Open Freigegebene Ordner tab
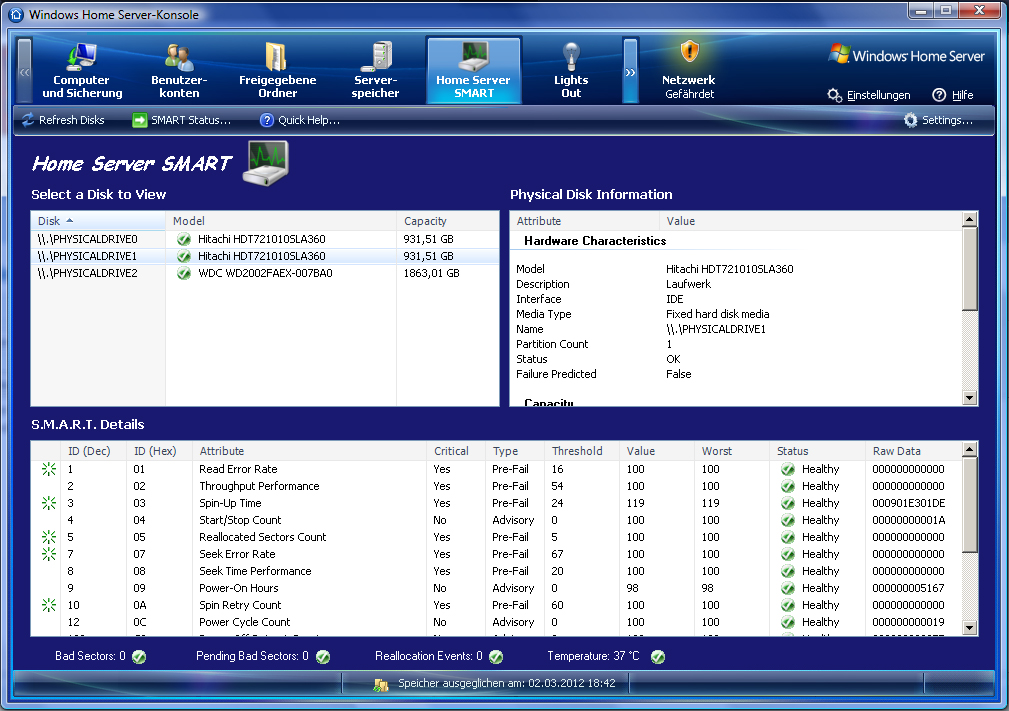The image size is (1009, 711). [277, 71]
